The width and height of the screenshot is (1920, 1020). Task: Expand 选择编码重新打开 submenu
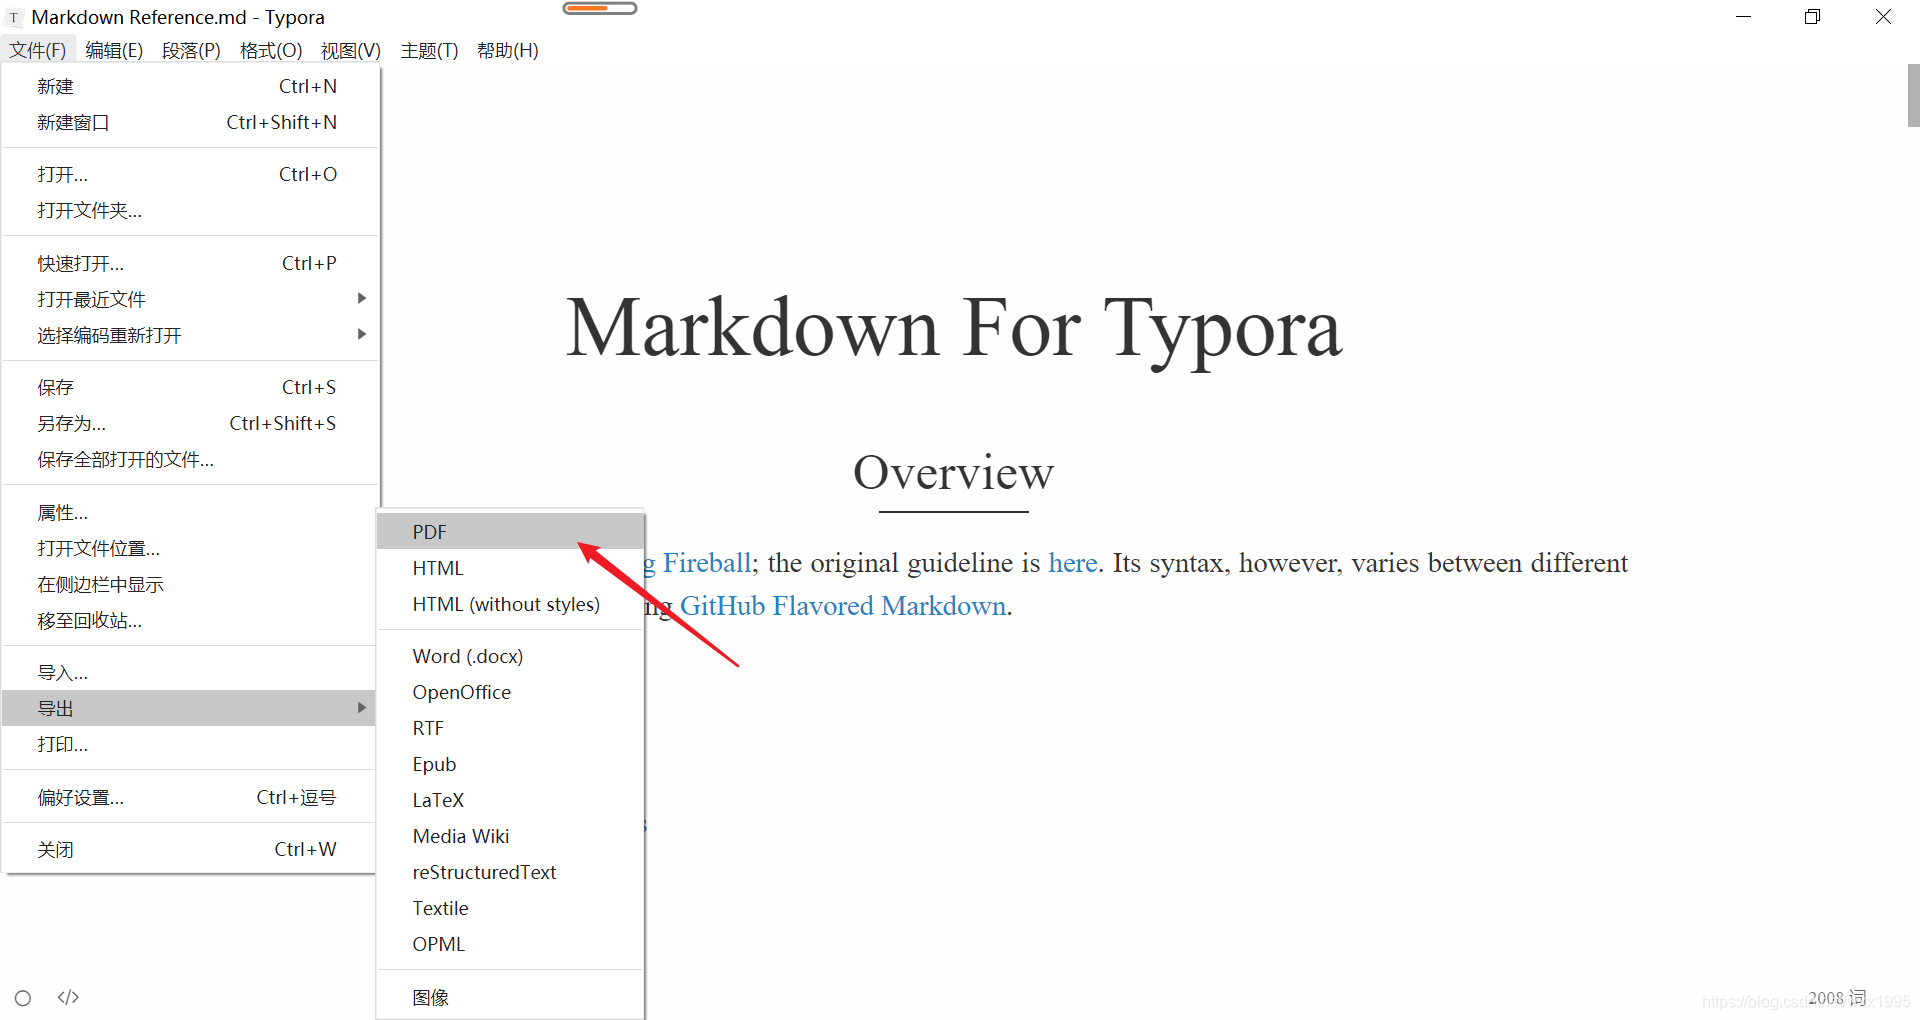pos(190,336)
